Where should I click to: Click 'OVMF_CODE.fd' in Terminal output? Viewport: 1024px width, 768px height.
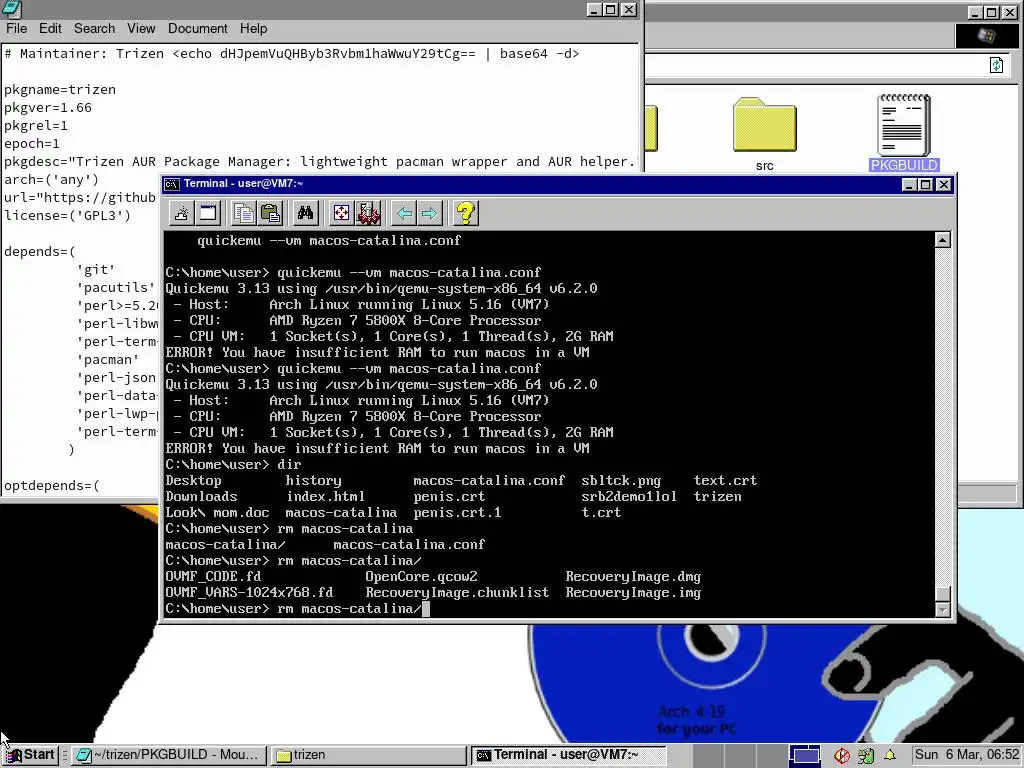[213, 577]
